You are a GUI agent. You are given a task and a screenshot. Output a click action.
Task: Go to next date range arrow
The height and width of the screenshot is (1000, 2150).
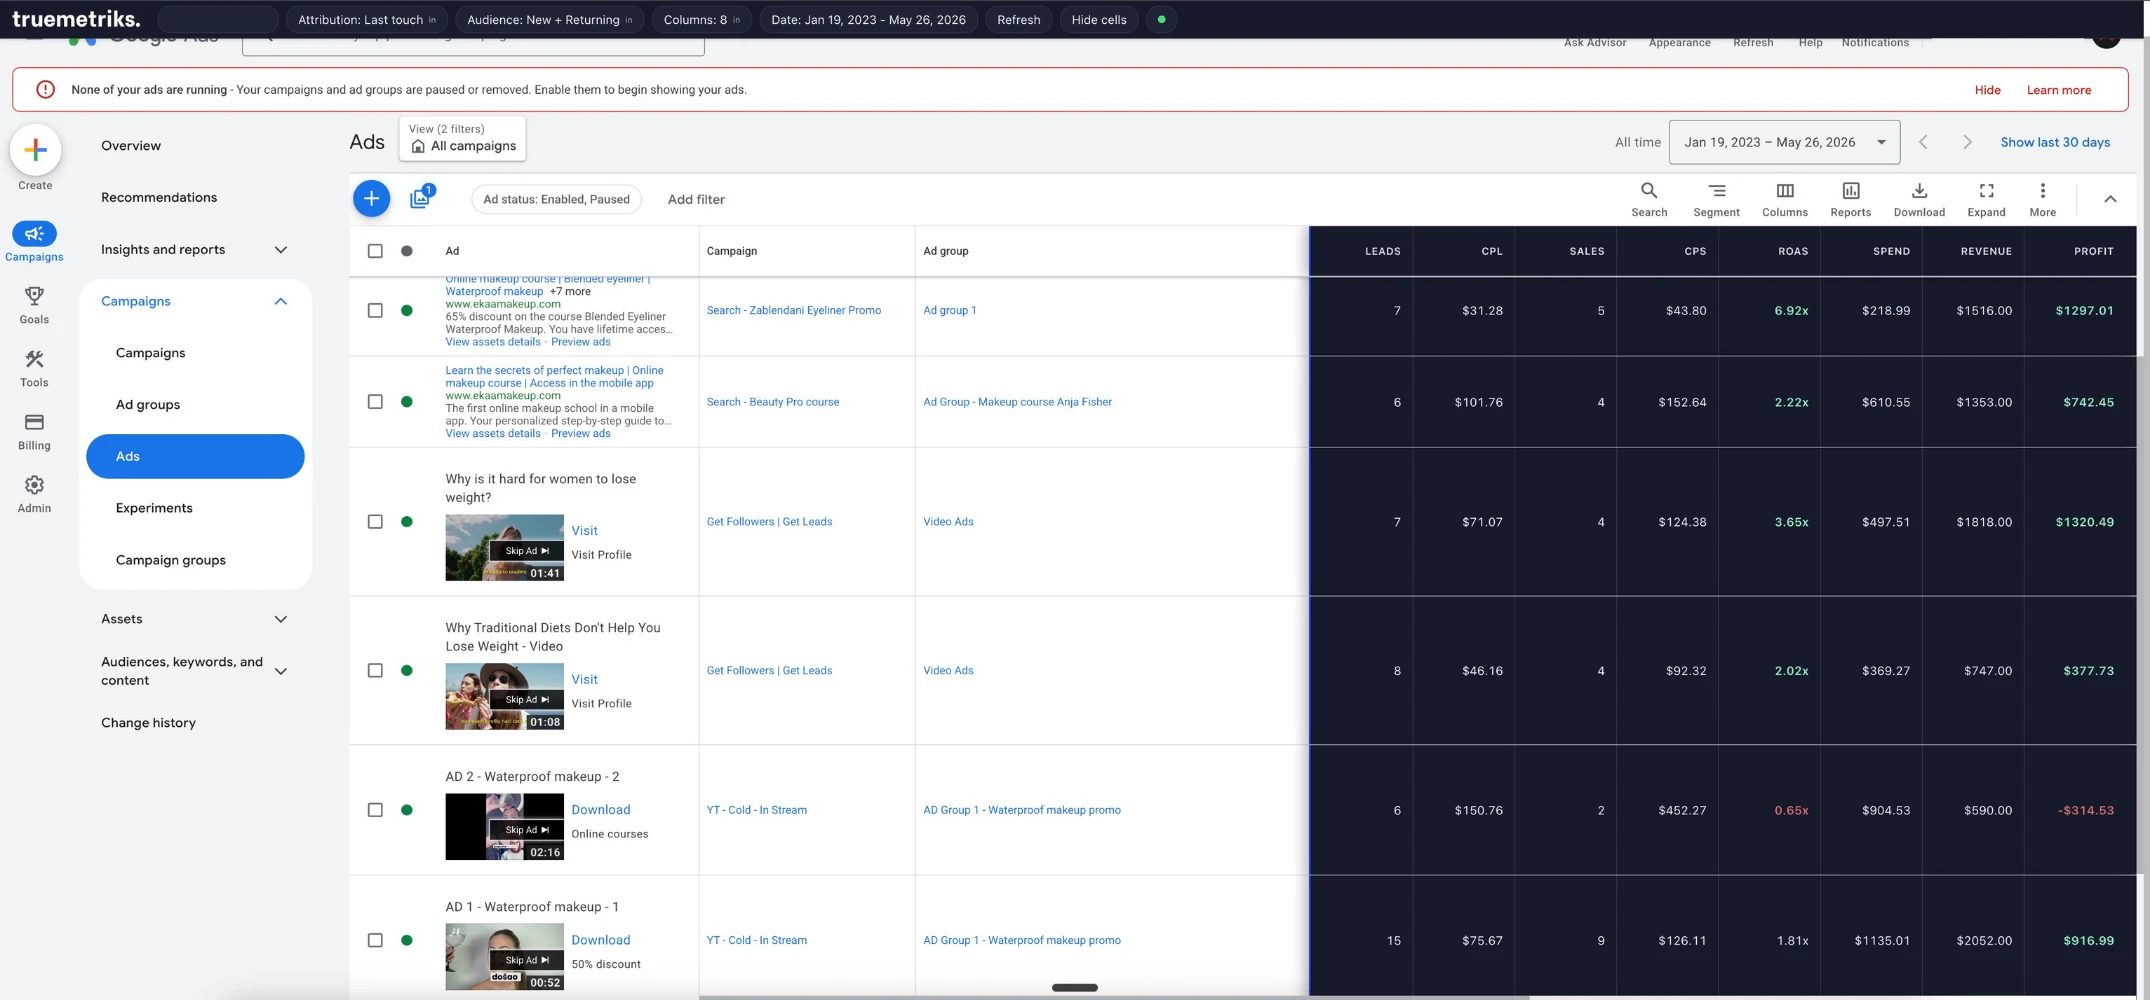(1967, 142)
